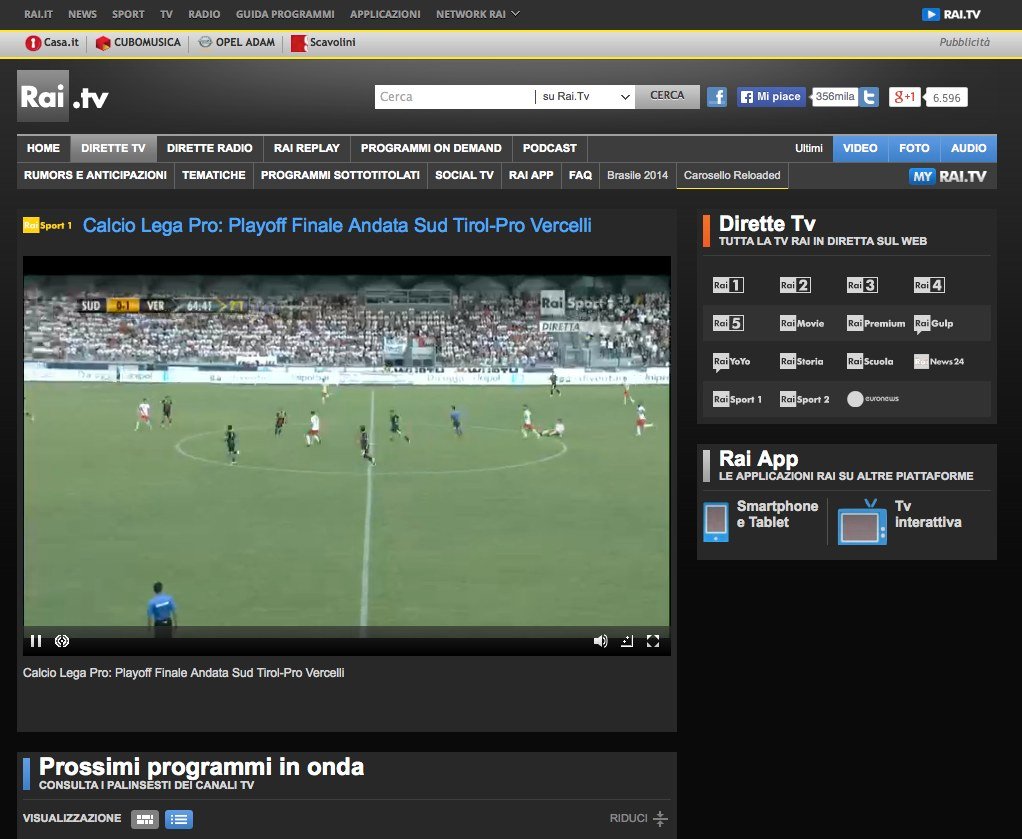The height and width of the screenshot is (839, 1022).
Task: Open the 'su Rai.Tv' search scope dropdown
Action: 585,96
